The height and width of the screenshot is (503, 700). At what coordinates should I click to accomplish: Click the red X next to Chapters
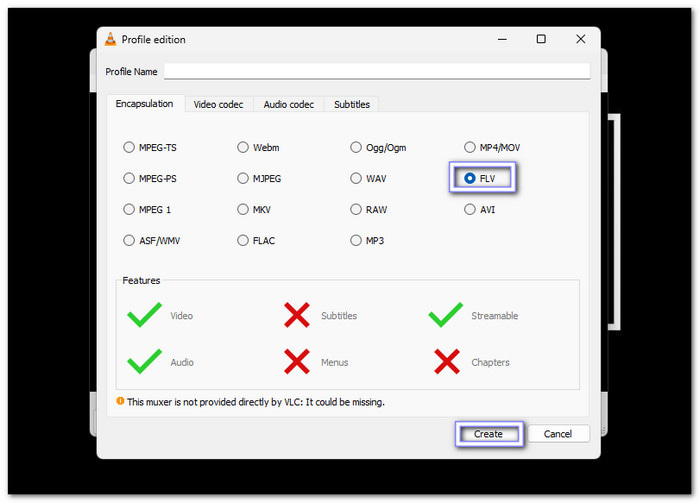point(447,362)
